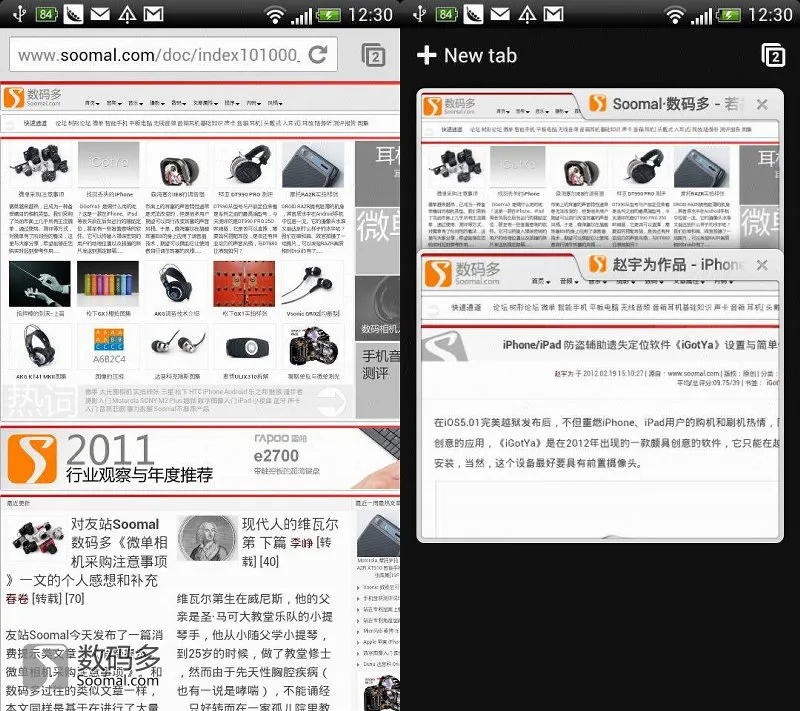Image resolution: width=800 pixels, height=711 pixels.
Task: Open the colorful batteries thumbnail on the left page
Action: [108, 284]
